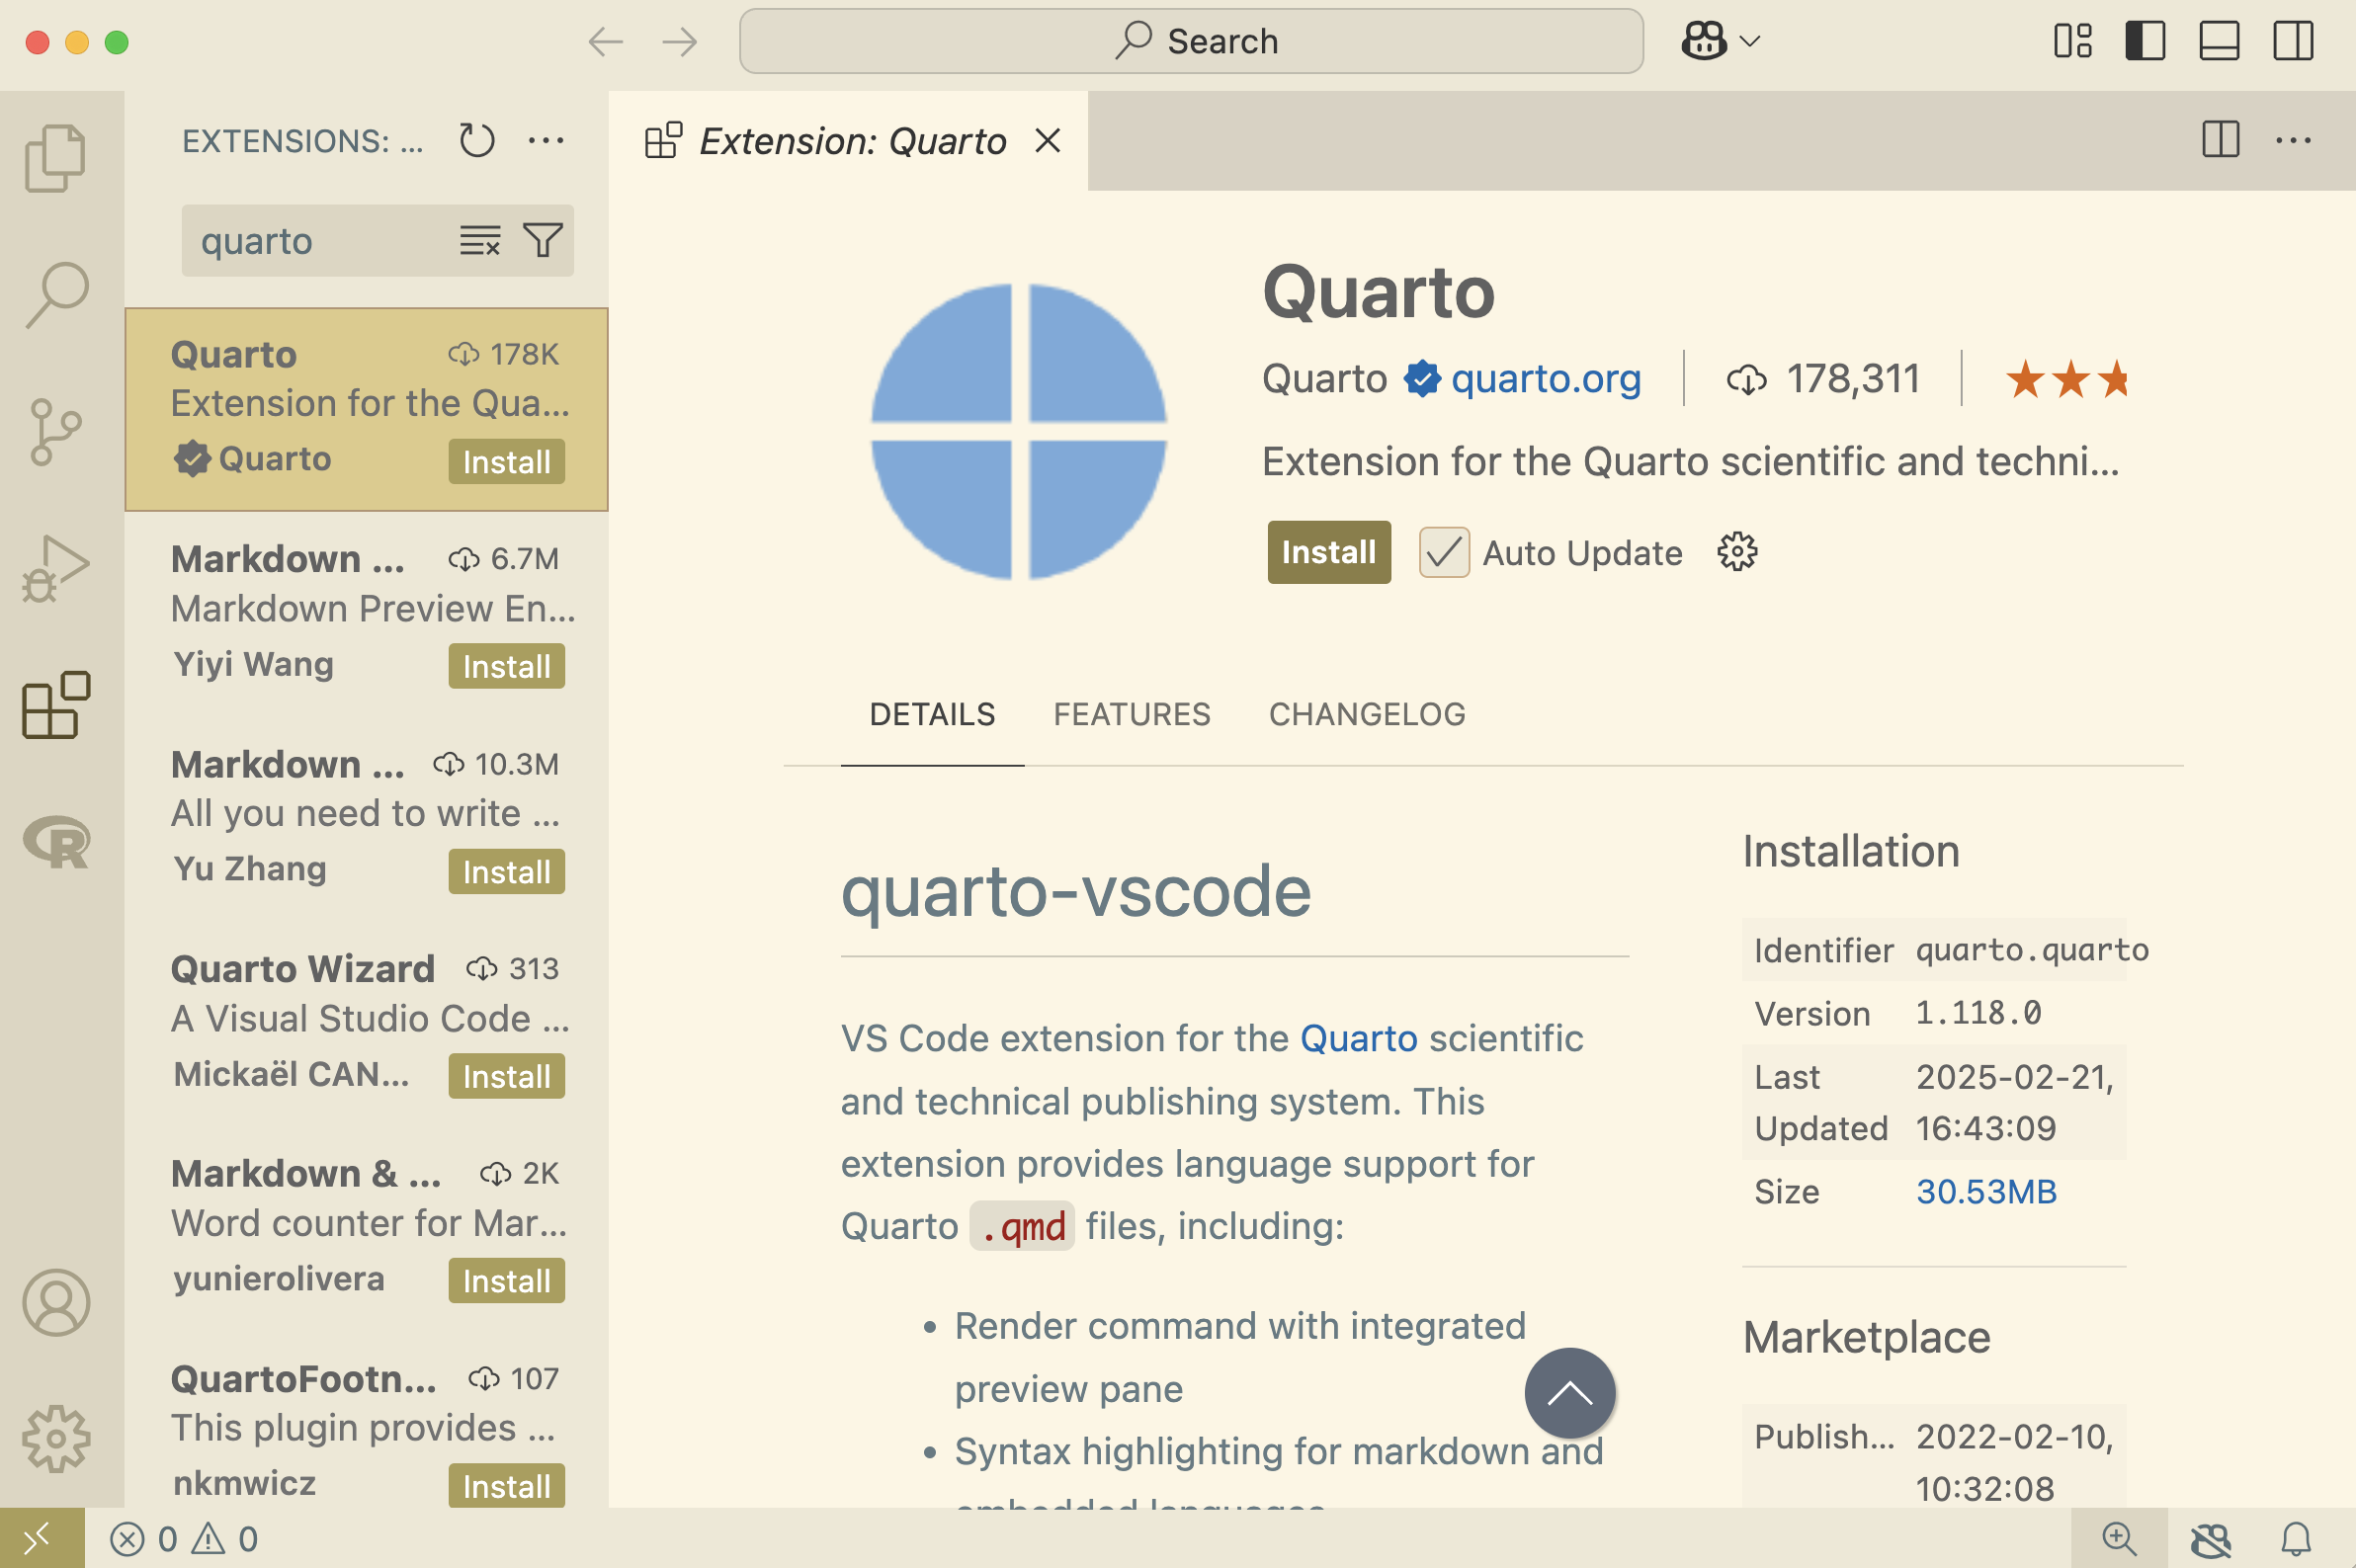Image resolution: width=2356 pixels, height=1568 pixels.
Task: Switch to the DETAILS tab
Action: [x=932, y=714]
